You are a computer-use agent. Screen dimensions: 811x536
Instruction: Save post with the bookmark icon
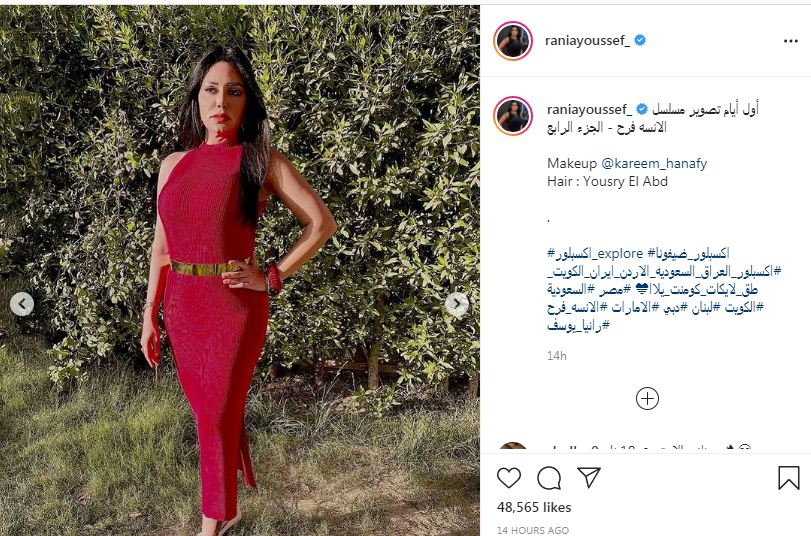pos(789,478)
